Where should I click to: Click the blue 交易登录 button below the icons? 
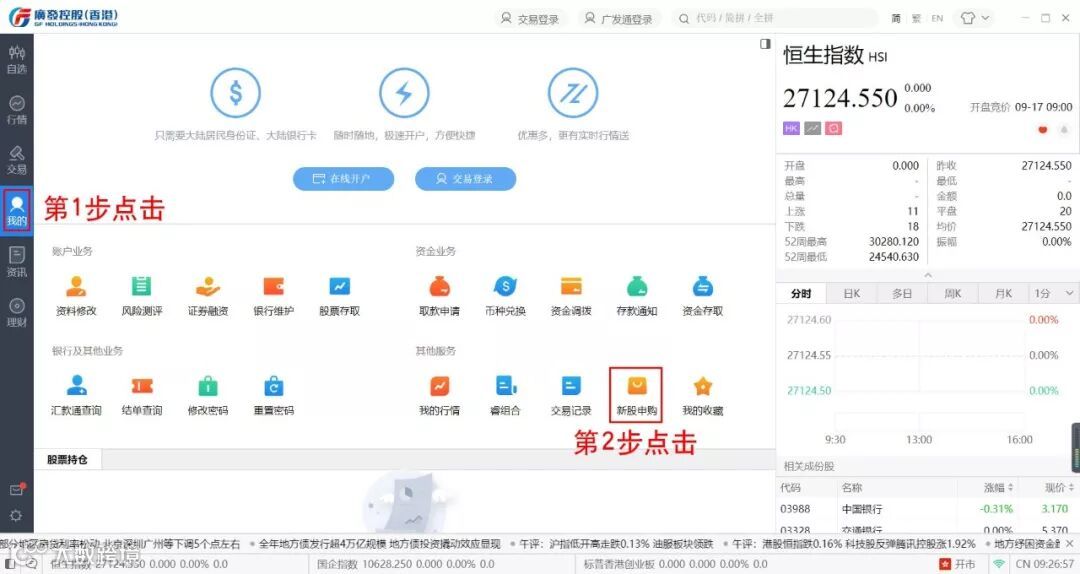(x=466, y=178)
